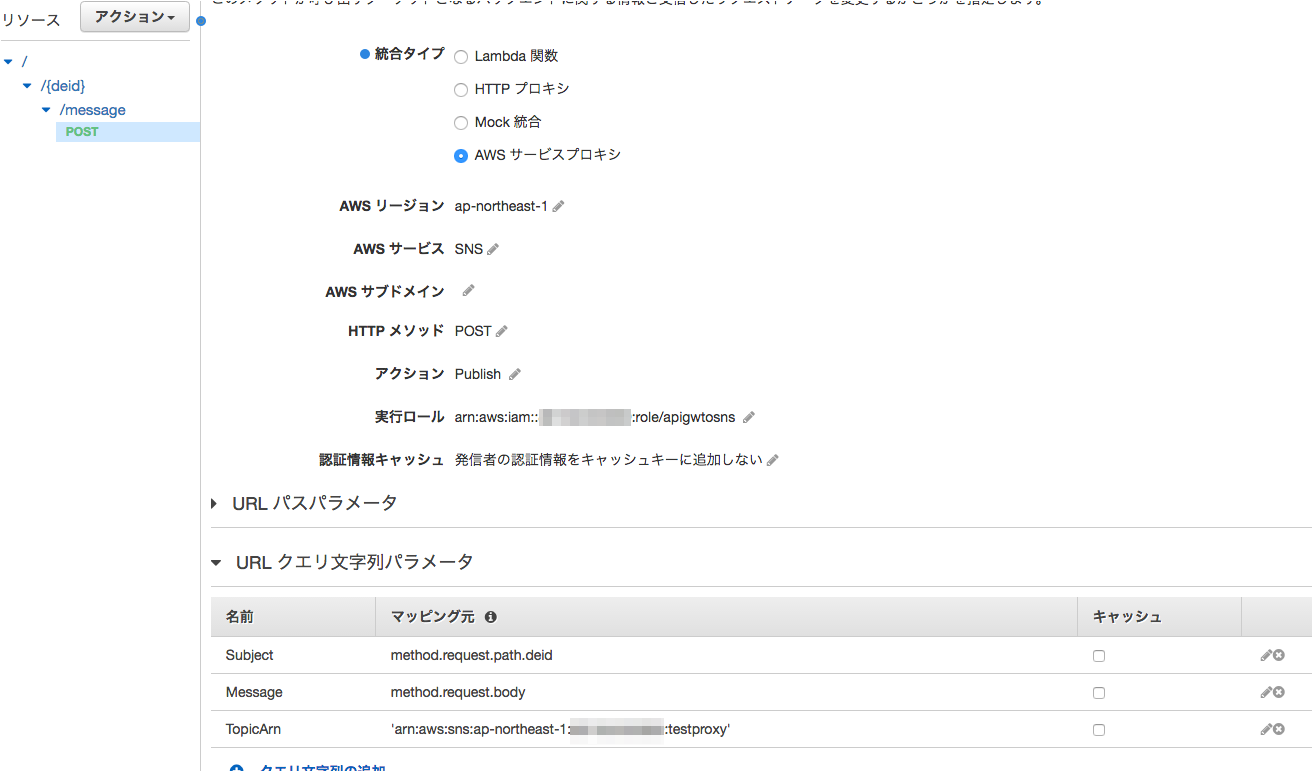Check cache box for TopicArn
This screenshot has width=1312, height=771.
point(1099,730)
